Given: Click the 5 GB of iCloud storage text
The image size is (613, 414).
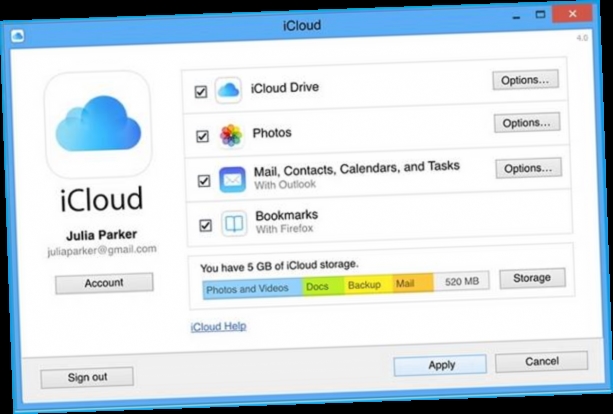Looking at the screenshot, I should pyautogui.click(x=279, y=266).
